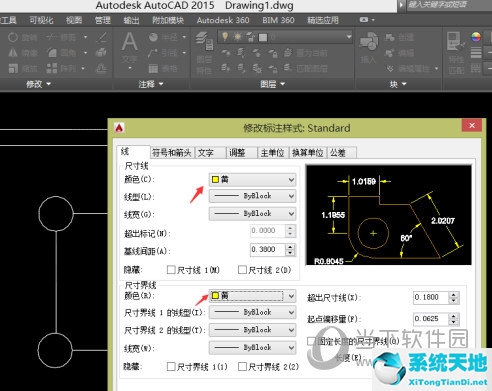Click the Table (表格) icon
492x391 pixels.
tap(153, 68)
